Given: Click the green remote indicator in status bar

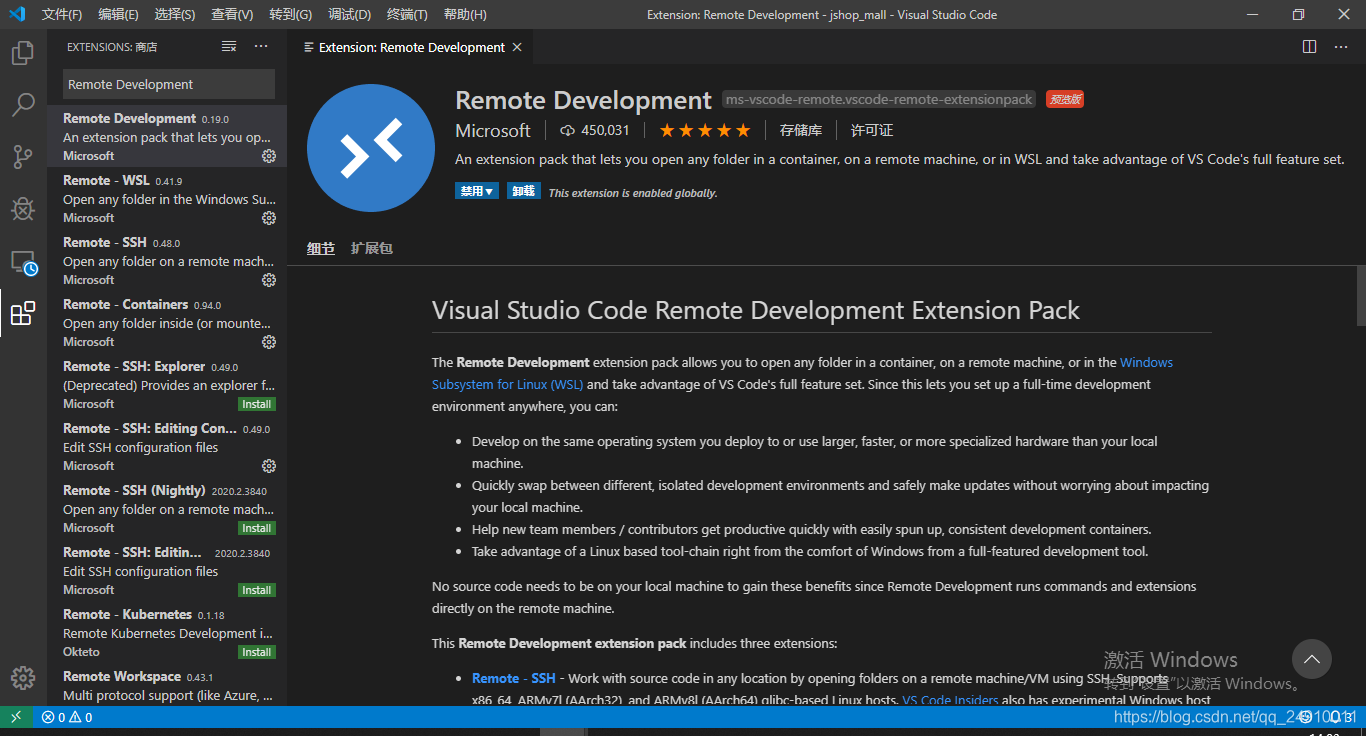Looking at the screenshot, I should 16,717.
